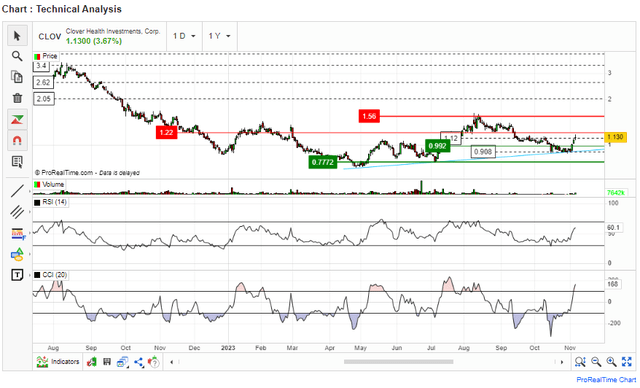Click the ProRealTime.com data delayed notice

pos(87,173)
